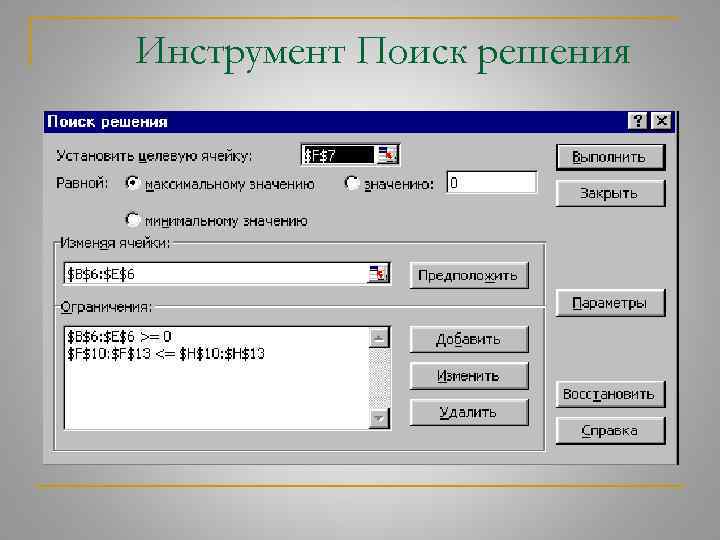Select constraint $F$10:$F$13 <= $H$10:$H$13
Viewport: 720px width, 540px height.
point(166,354)
